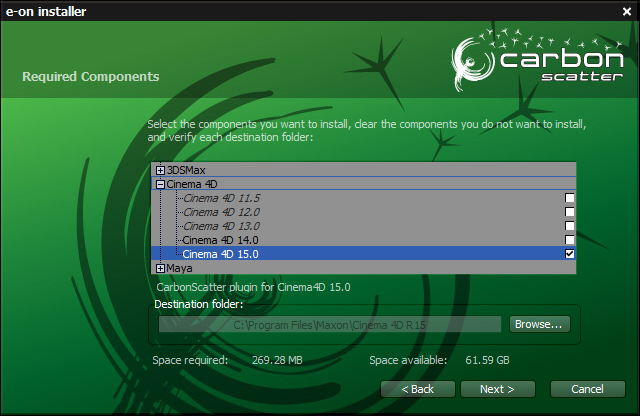The width and height of the screenshot is (640, 416).
Task: Select the Cinema 4D 14.0 row
Action: [x=363, y=240]
